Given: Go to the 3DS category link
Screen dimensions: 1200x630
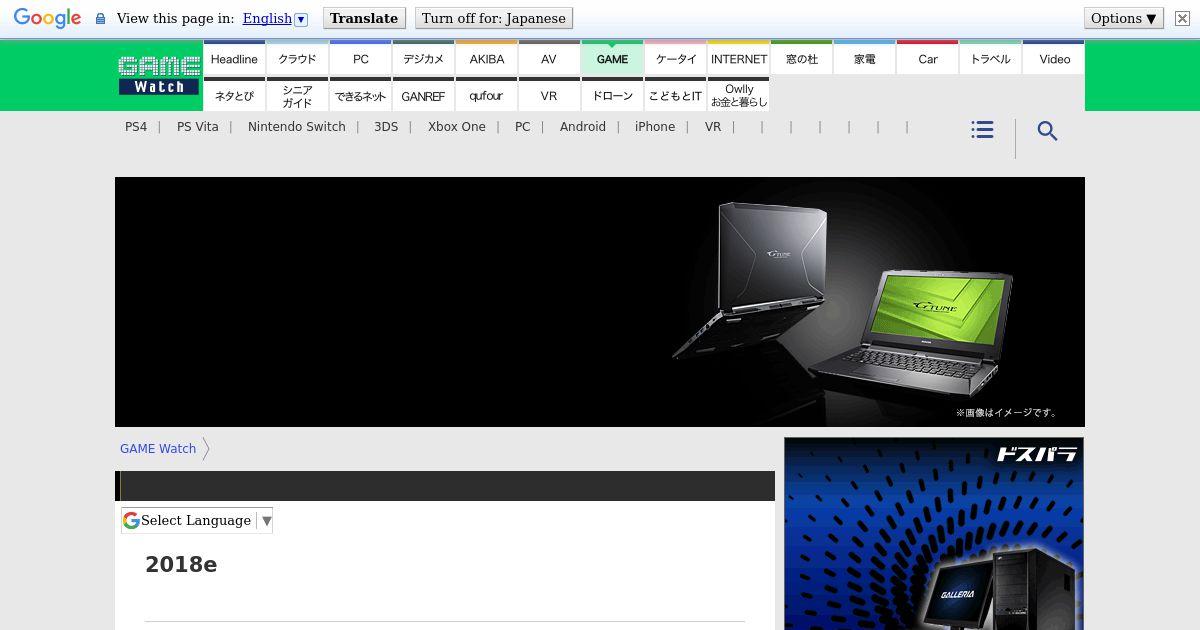Looking at the screenshot, I should (386, 127).
